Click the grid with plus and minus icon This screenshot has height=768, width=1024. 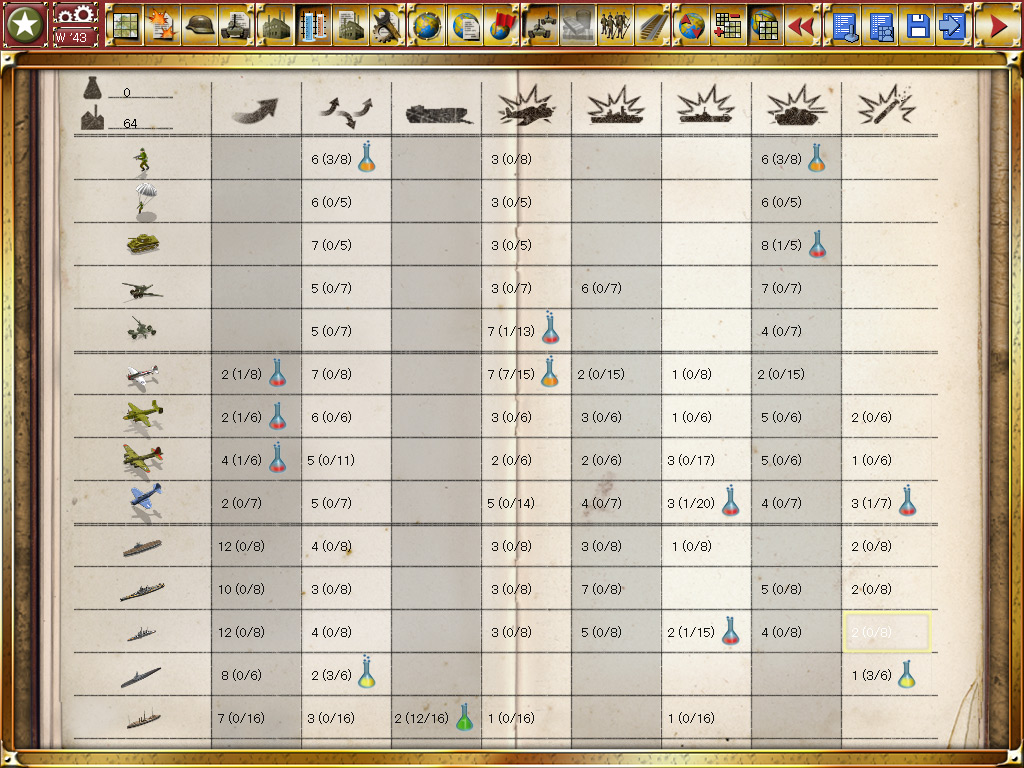(x=728, y=25)
